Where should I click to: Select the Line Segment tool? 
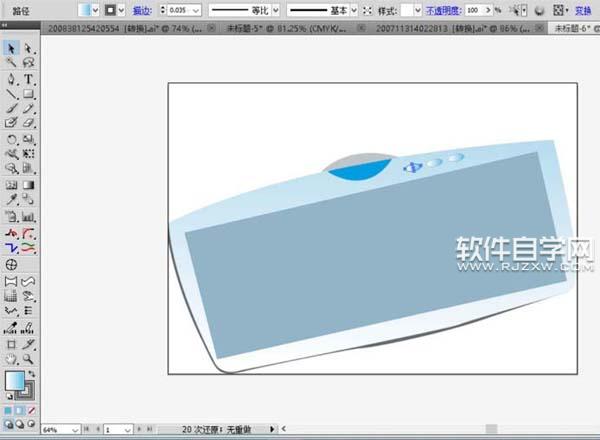[x=11, y=94]
